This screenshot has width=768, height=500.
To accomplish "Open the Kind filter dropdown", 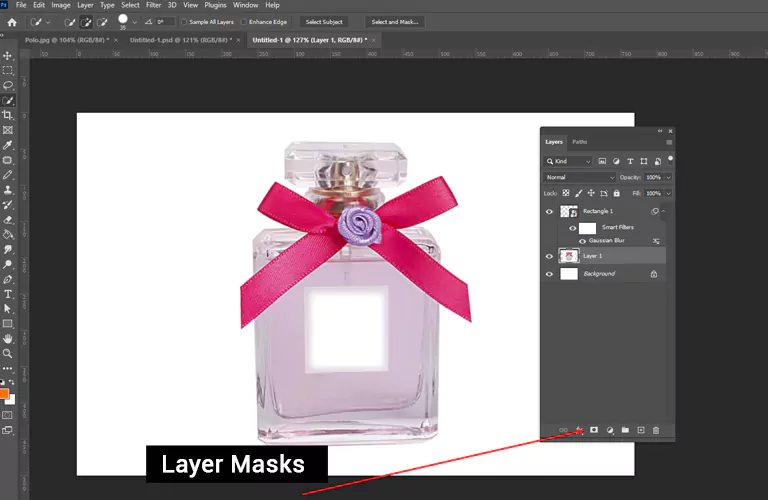I will [x=569, y=161].
